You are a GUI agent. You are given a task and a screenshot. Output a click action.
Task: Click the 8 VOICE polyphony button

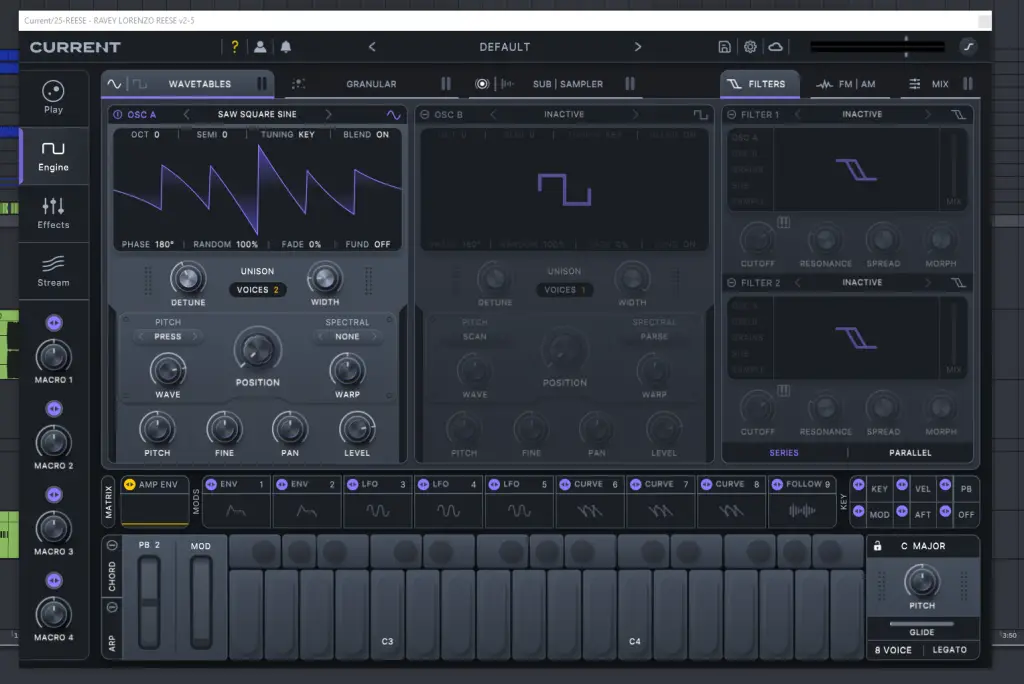click(x=893, y=650)
